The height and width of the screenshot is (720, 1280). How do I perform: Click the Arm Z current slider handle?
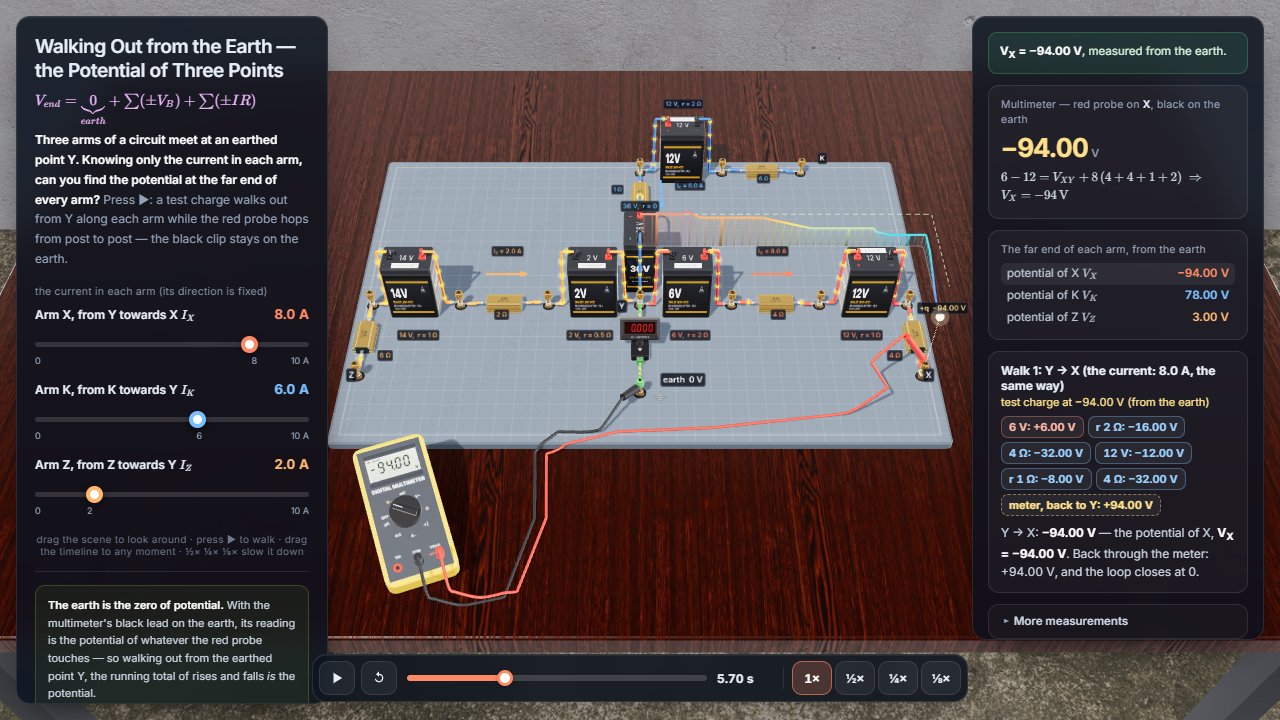click(94, 494)
